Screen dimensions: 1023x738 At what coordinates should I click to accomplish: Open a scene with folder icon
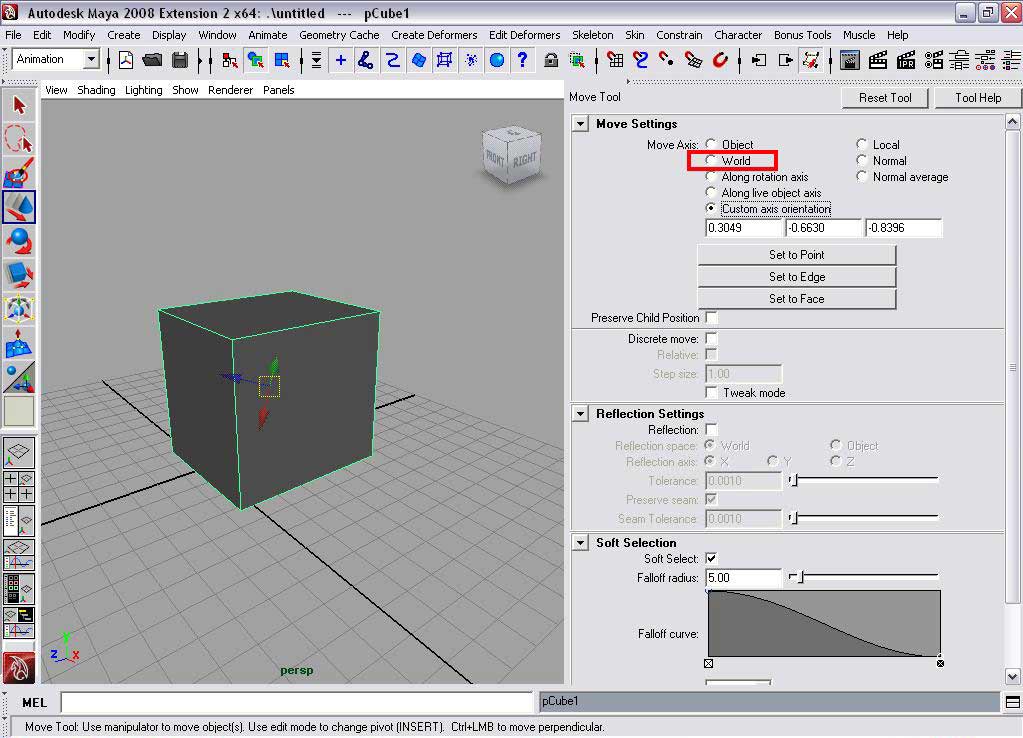[153, 60]
